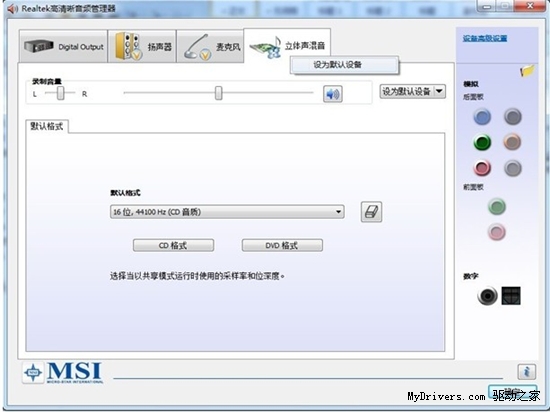This screenshot has width=550, height=412.
Task: Select the green rear panel audio jack
Action: click(x=482, y=142)
